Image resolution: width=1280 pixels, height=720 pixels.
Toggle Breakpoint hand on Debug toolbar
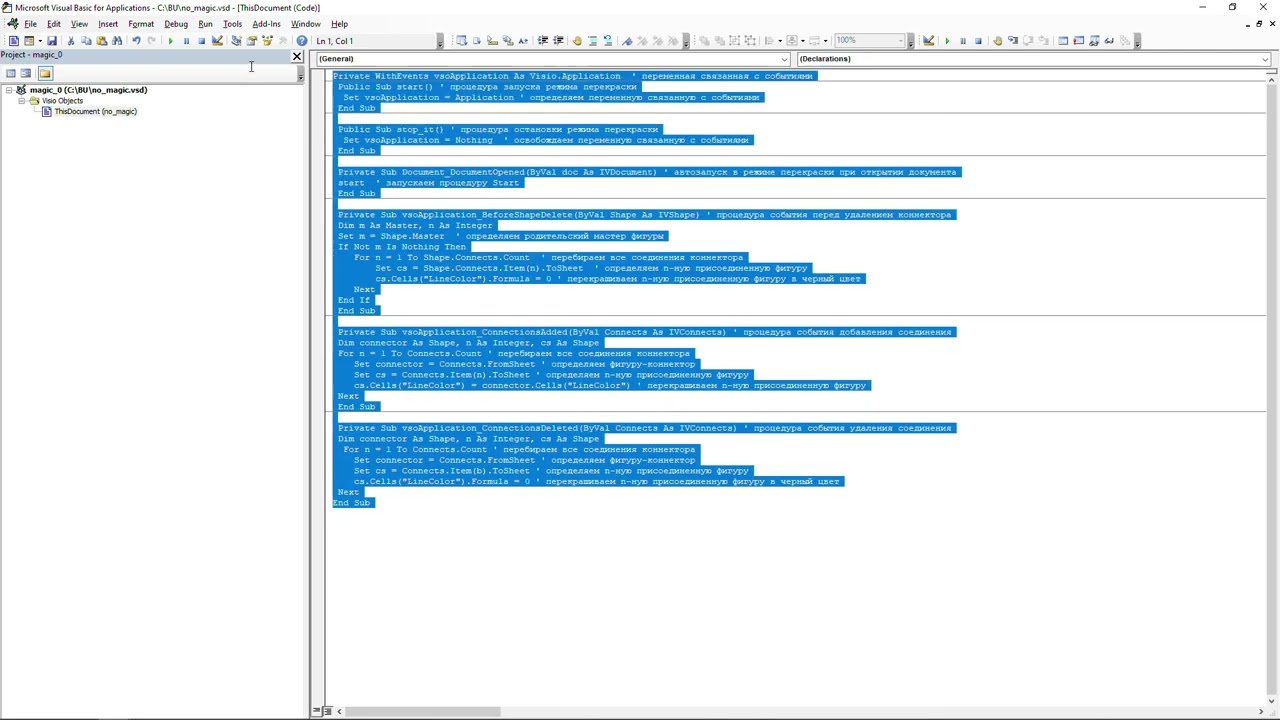(997, 41)
